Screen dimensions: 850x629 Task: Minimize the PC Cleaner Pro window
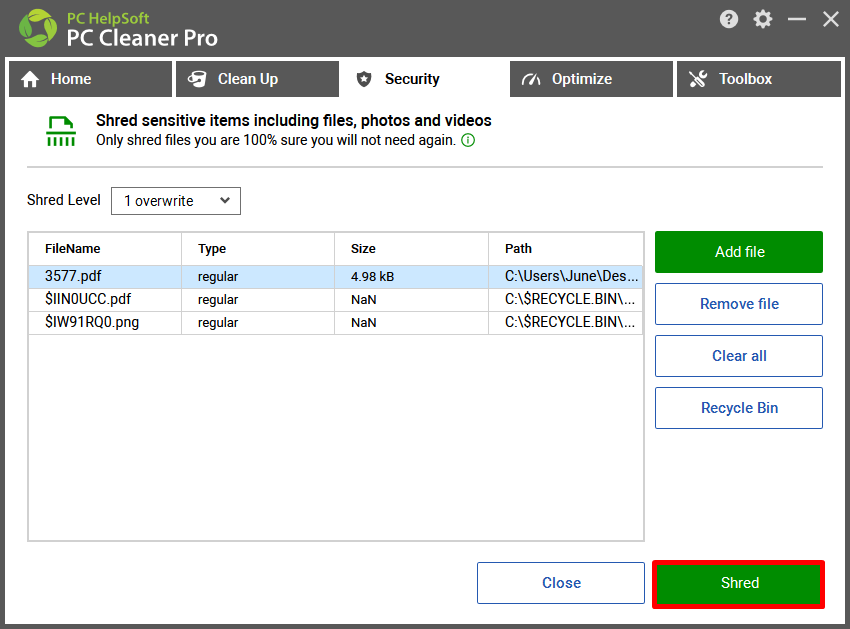click(x=797, y=20)
